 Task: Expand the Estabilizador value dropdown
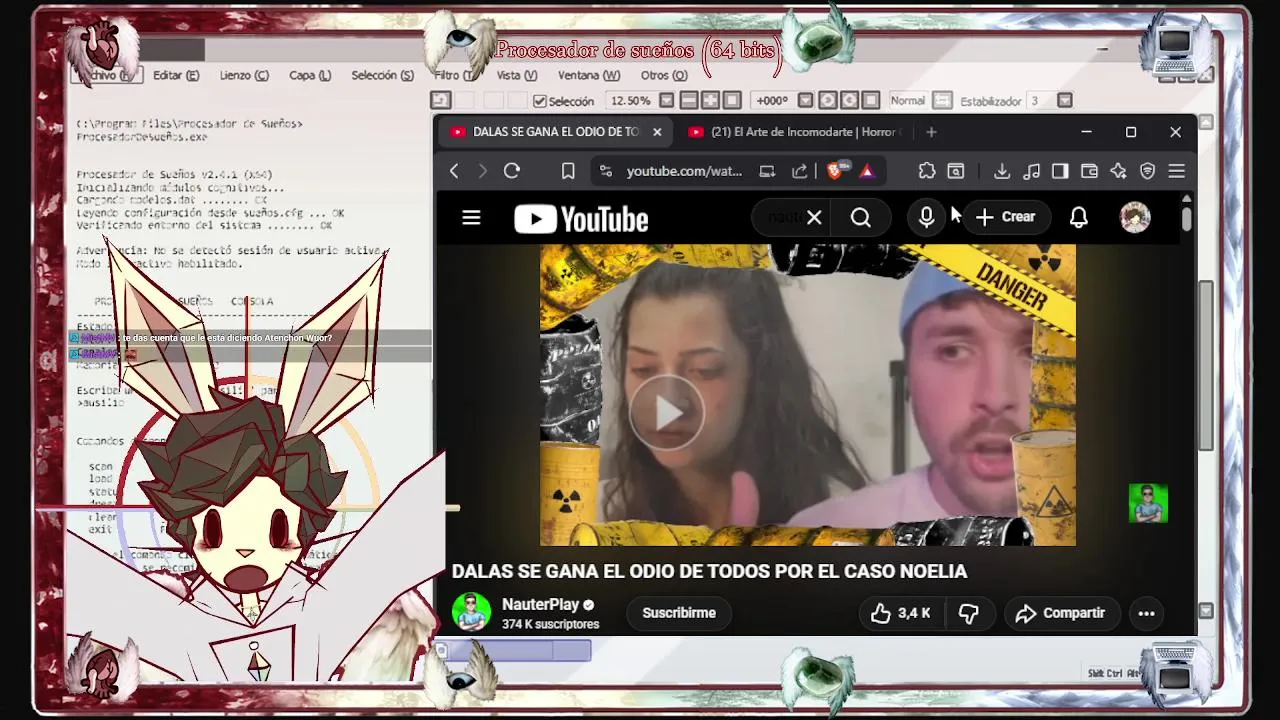tap(1065, 101)
